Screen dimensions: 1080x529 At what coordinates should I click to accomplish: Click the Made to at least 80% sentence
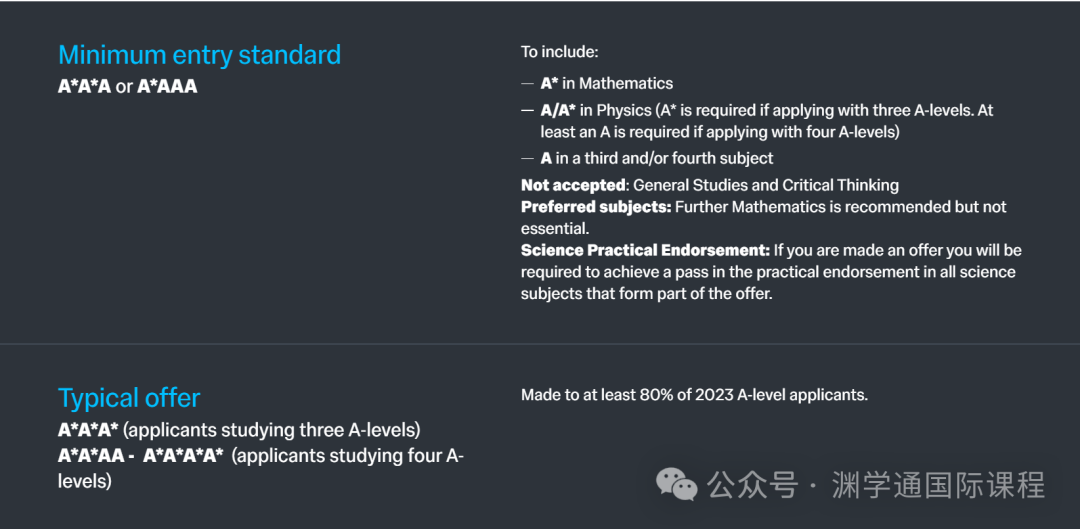point(694,395)
